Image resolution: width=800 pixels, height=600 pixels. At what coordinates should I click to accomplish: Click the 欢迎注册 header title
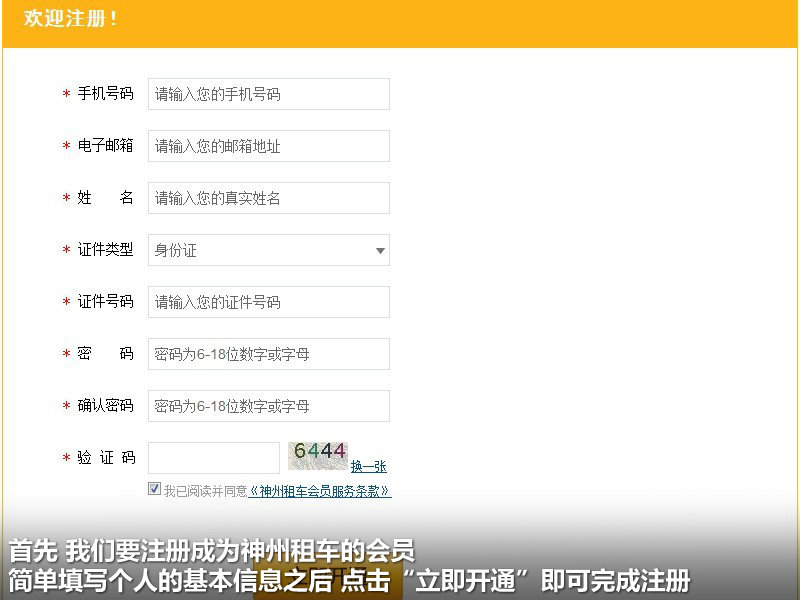point(70,18)
